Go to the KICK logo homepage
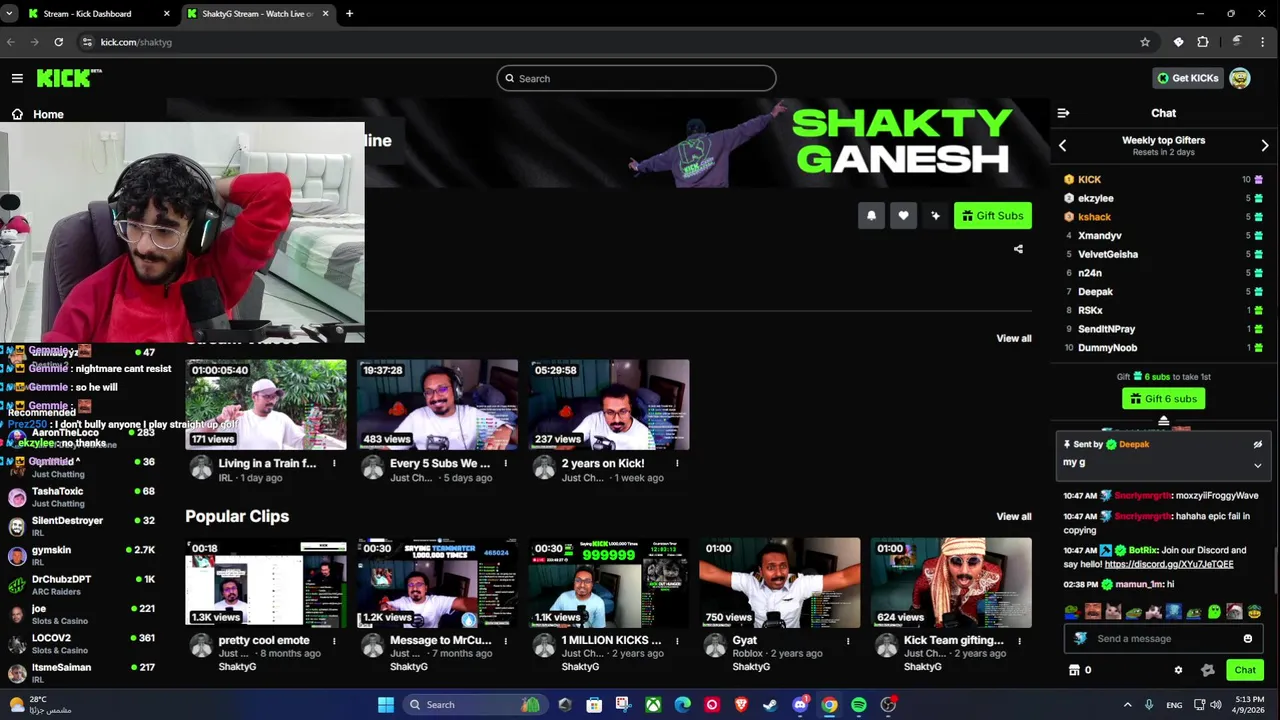 [x=69, y=78]
